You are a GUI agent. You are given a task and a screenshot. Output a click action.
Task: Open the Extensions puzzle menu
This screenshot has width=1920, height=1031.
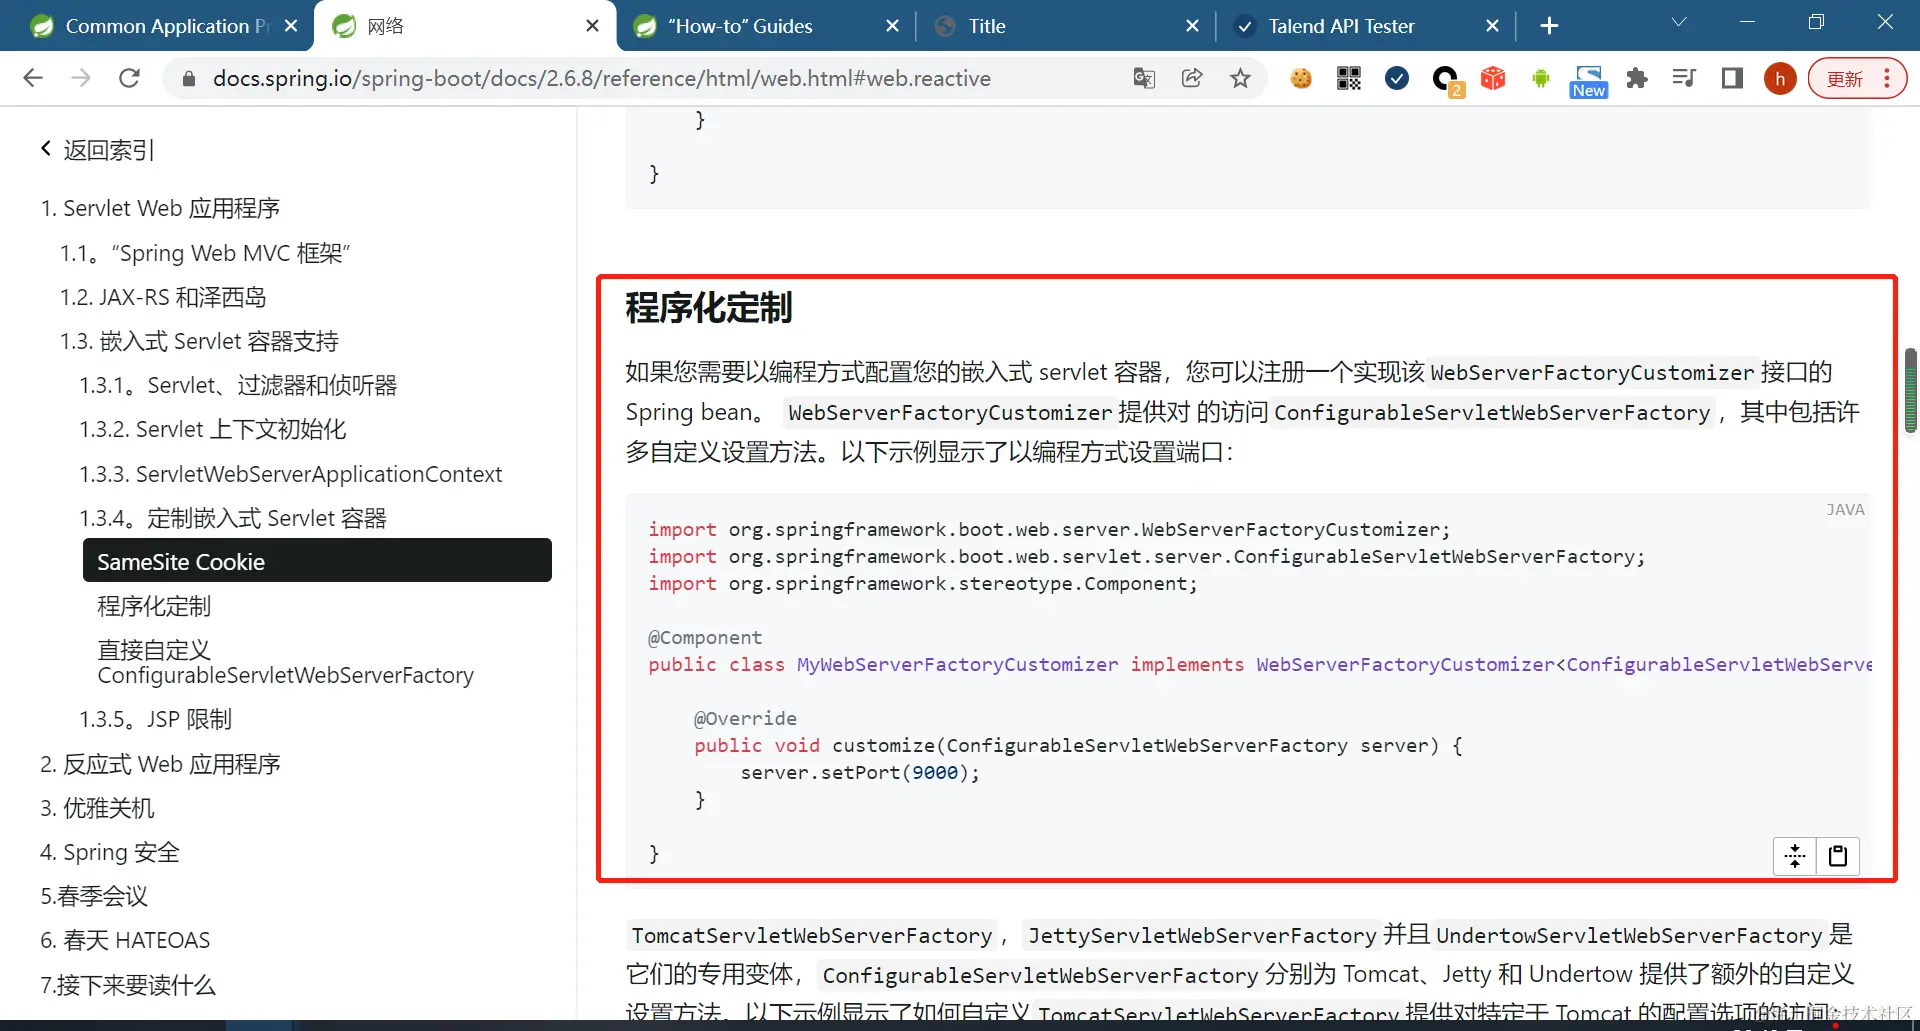pos(1637,78)
